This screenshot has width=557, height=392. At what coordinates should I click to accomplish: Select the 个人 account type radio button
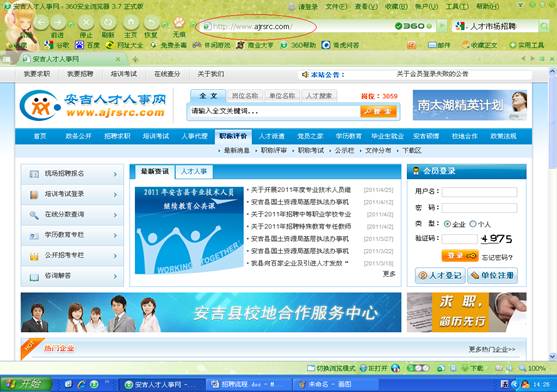point(472,224)
